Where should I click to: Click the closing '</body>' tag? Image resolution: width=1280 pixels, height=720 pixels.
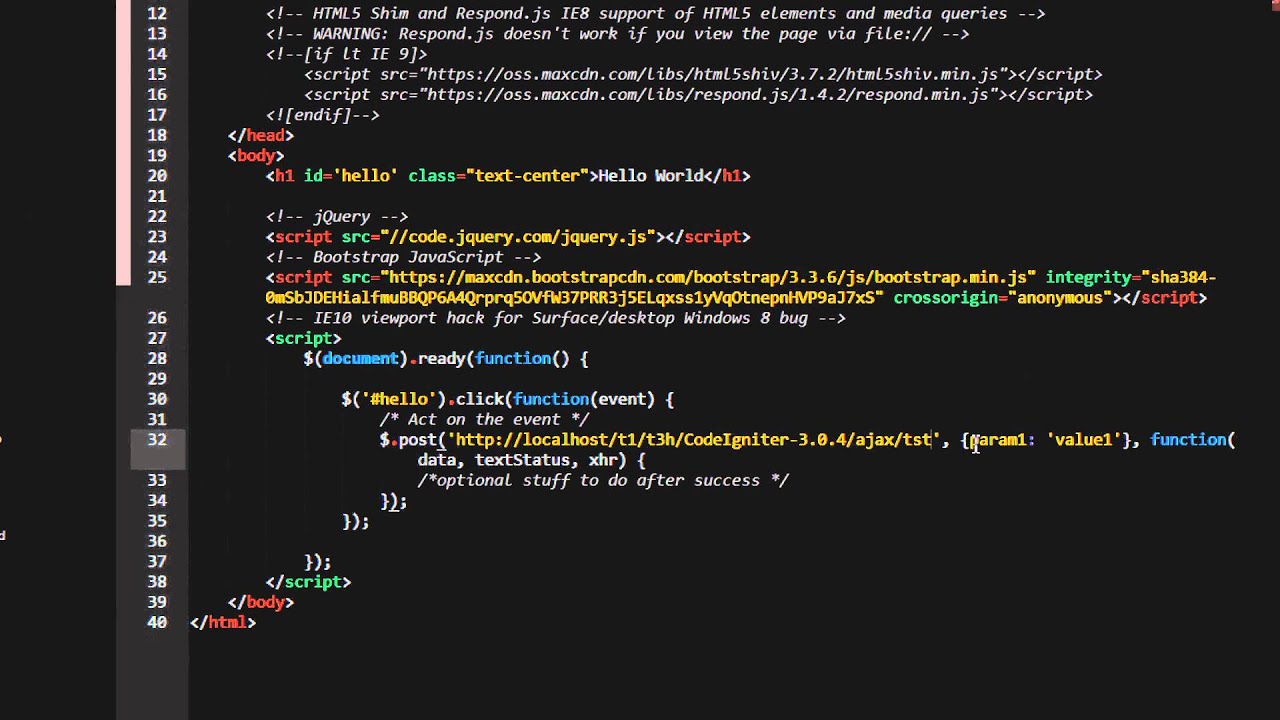[x=261, y=602]
